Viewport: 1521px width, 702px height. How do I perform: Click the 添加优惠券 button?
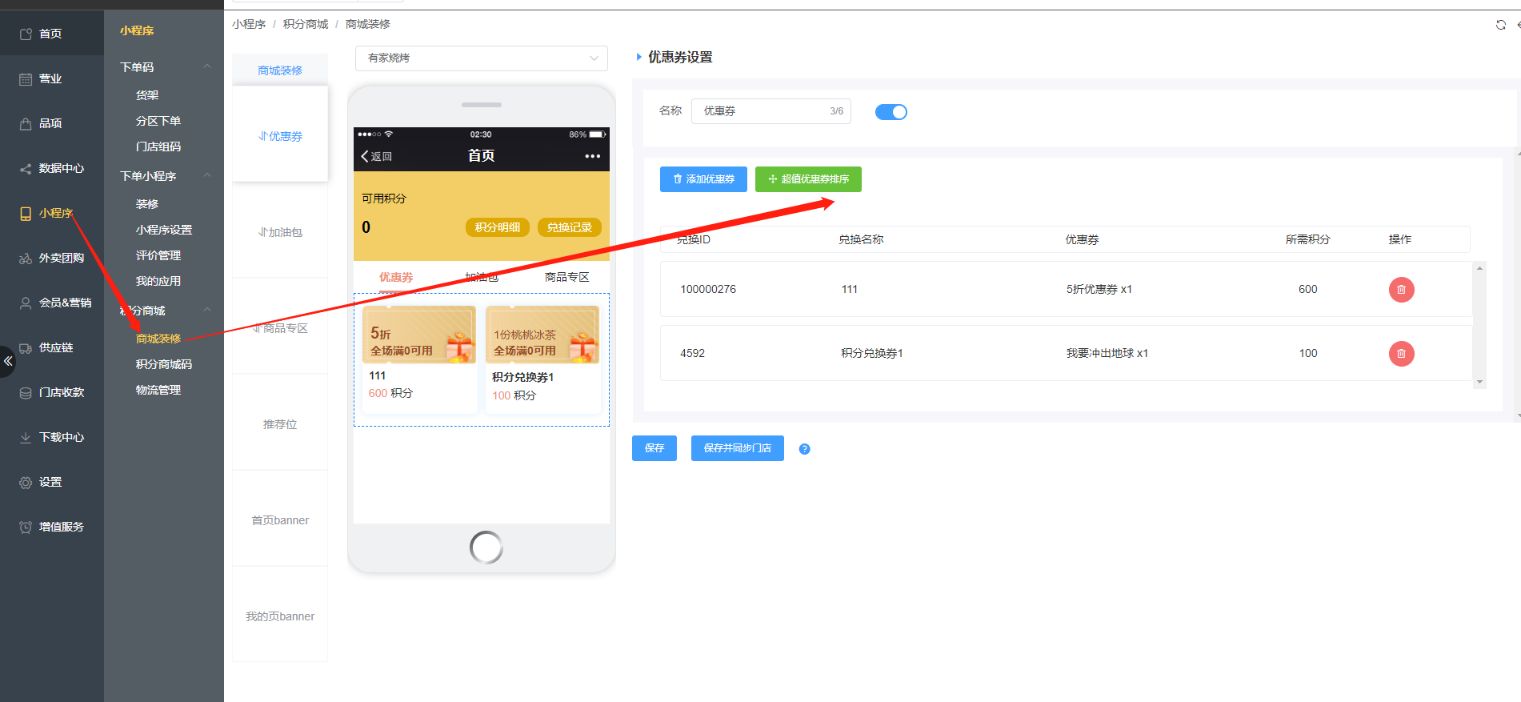703,179
